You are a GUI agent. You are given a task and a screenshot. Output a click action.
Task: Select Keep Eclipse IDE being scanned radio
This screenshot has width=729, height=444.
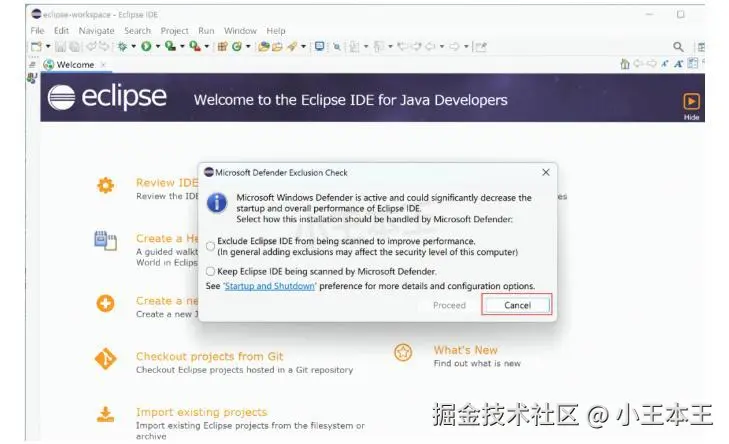point(211,271)
